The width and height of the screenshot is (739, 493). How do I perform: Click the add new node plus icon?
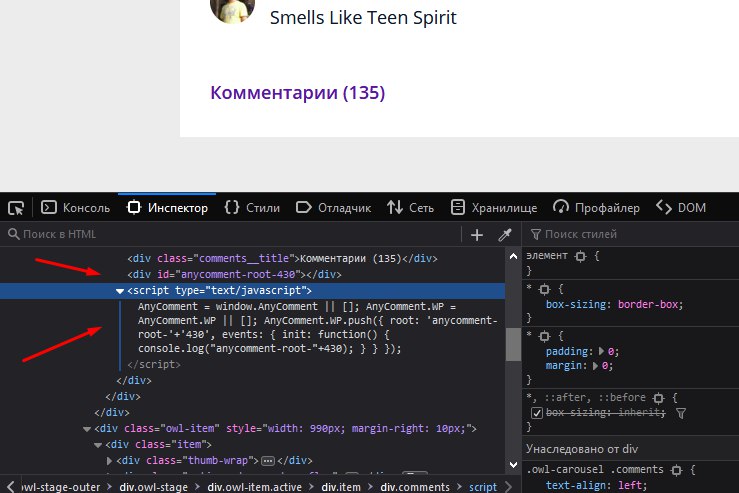(477, 235)
